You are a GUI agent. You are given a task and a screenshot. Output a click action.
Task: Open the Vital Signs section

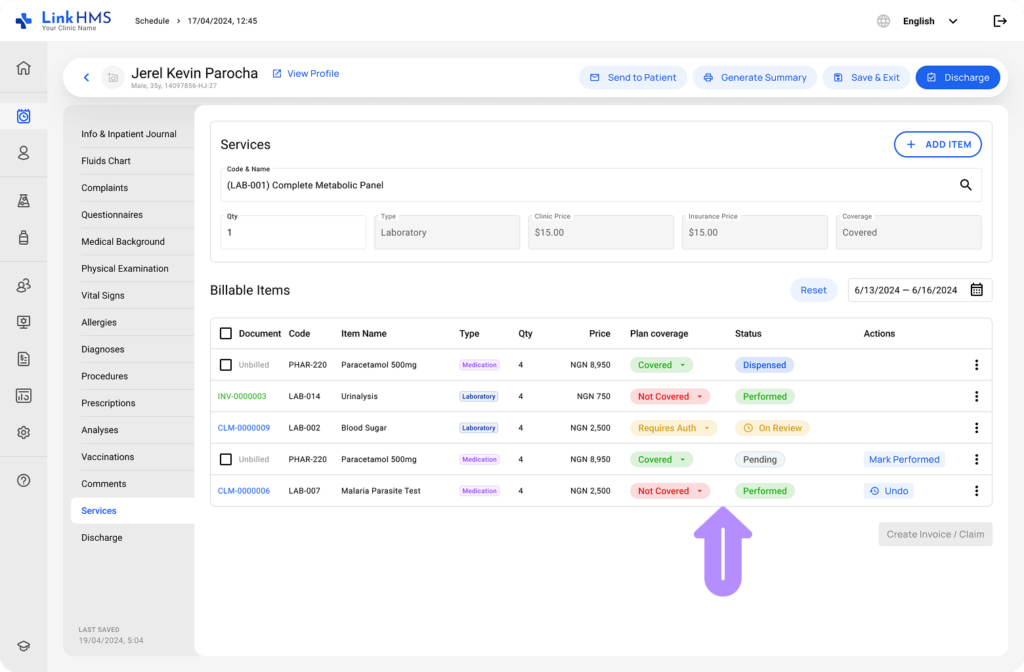tap(103, 295)
